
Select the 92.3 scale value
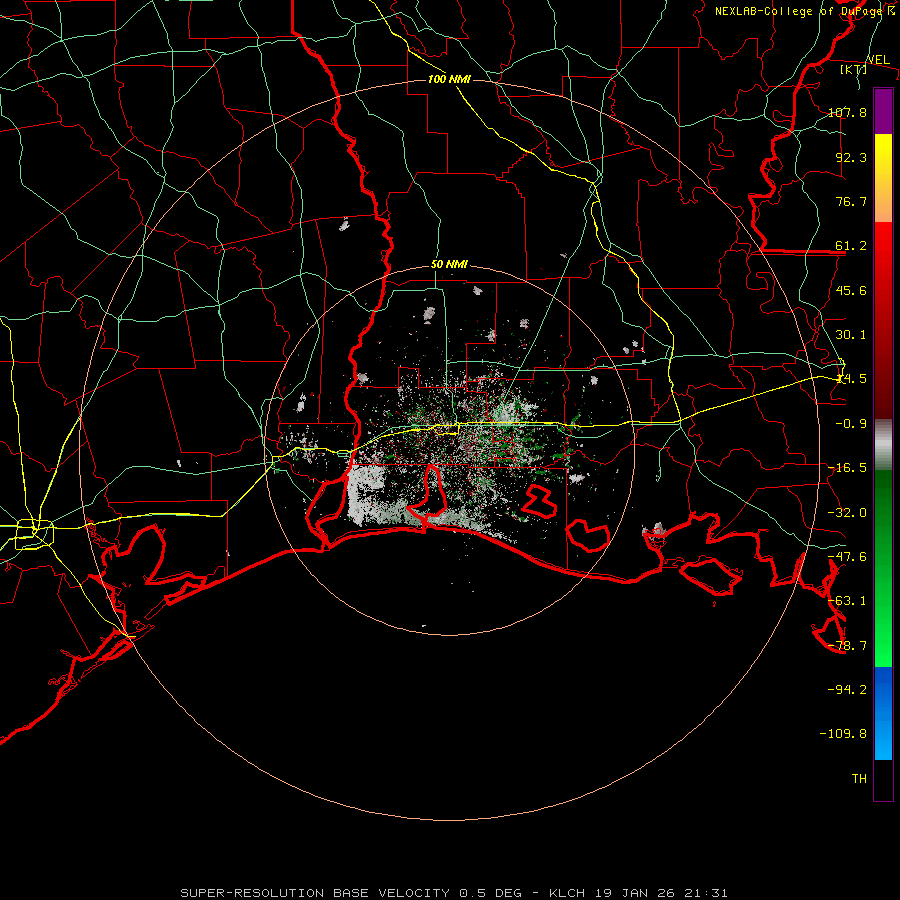[851, 157]
